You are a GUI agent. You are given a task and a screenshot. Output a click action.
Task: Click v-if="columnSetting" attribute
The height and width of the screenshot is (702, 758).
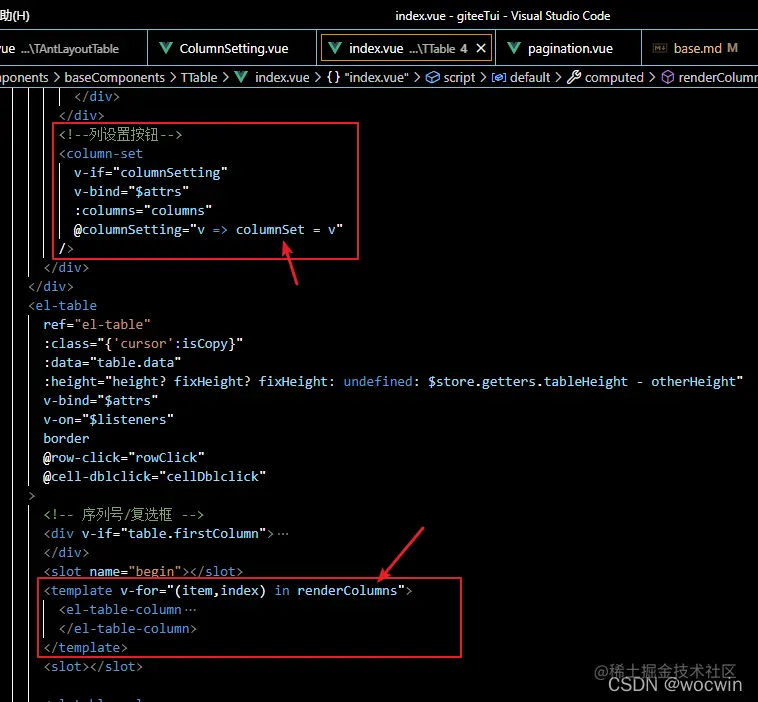point(150,173)
